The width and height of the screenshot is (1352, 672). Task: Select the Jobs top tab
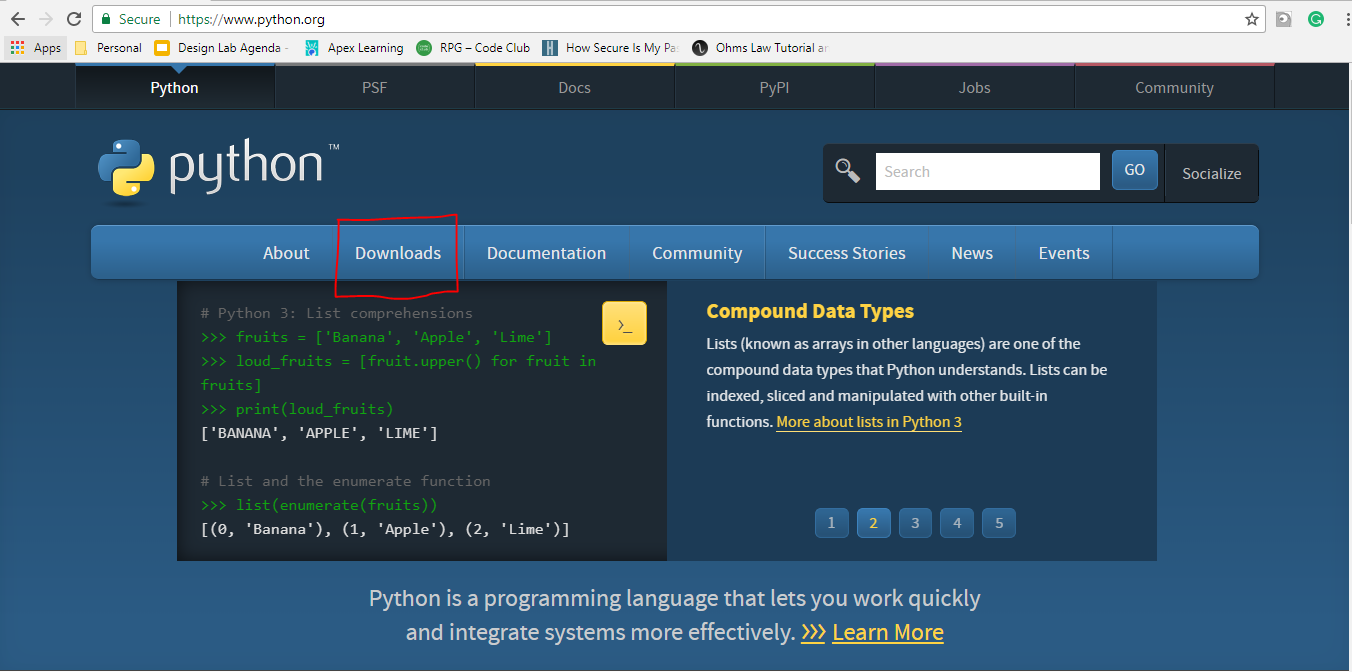[974, 87]
